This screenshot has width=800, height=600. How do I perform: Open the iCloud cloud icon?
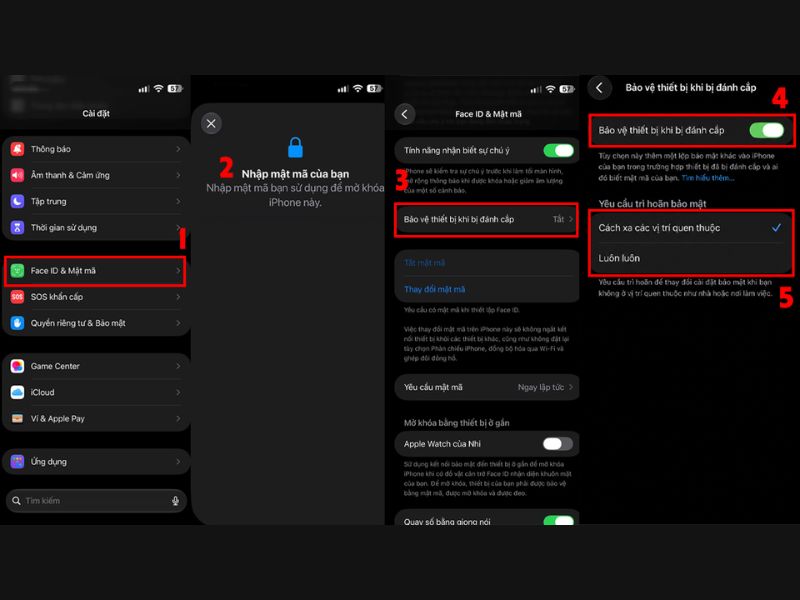pos(17,392)
